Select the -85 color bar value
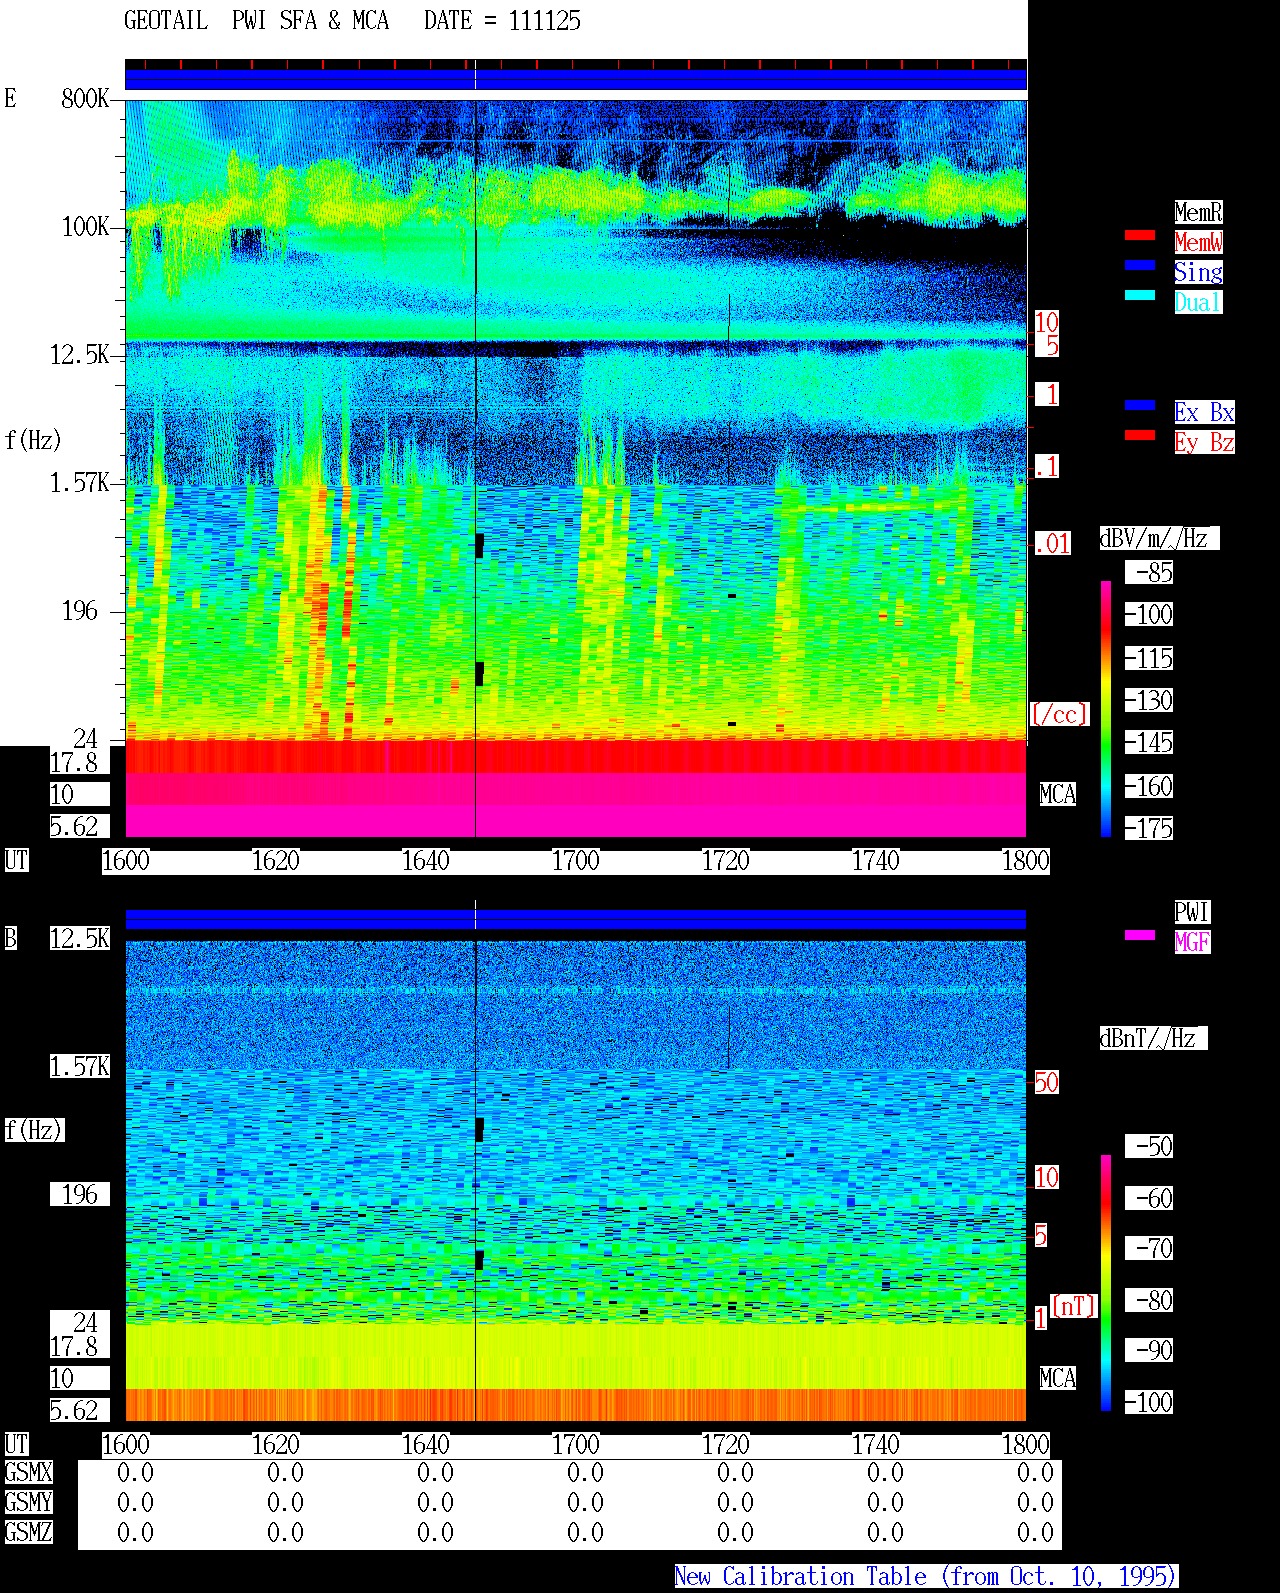The height and width of the screenshot is (1593, 1280). click(x=1149, y=573)
